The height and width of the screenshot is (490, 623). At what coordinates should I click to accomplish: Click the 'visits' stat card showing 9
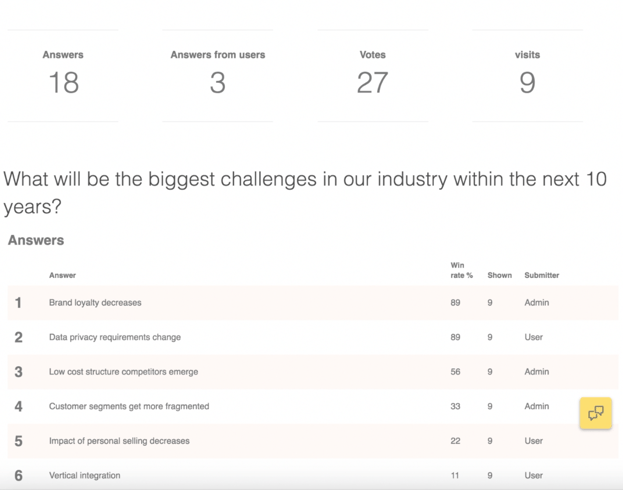(x=527, y=76)
